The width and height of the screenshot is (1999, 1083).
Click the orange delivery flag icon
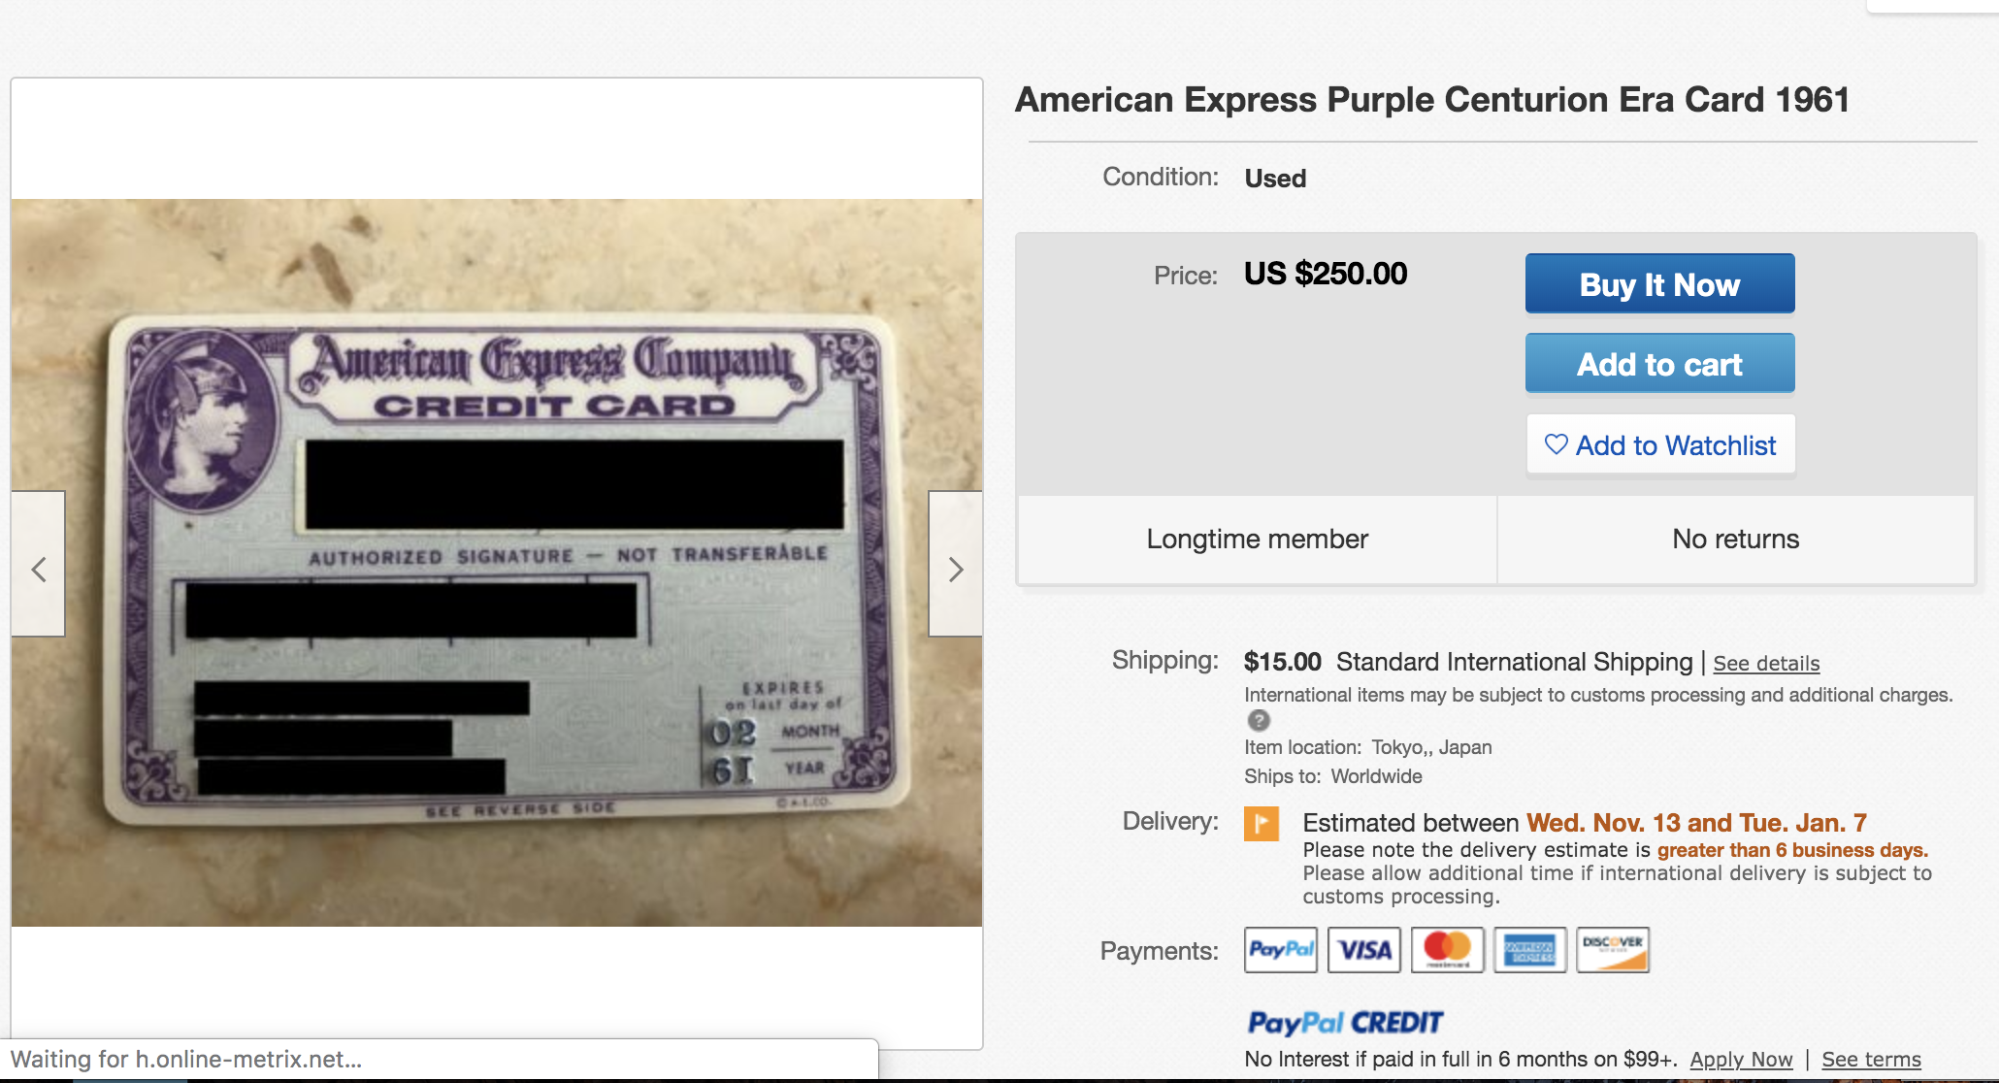point(1263,824)
